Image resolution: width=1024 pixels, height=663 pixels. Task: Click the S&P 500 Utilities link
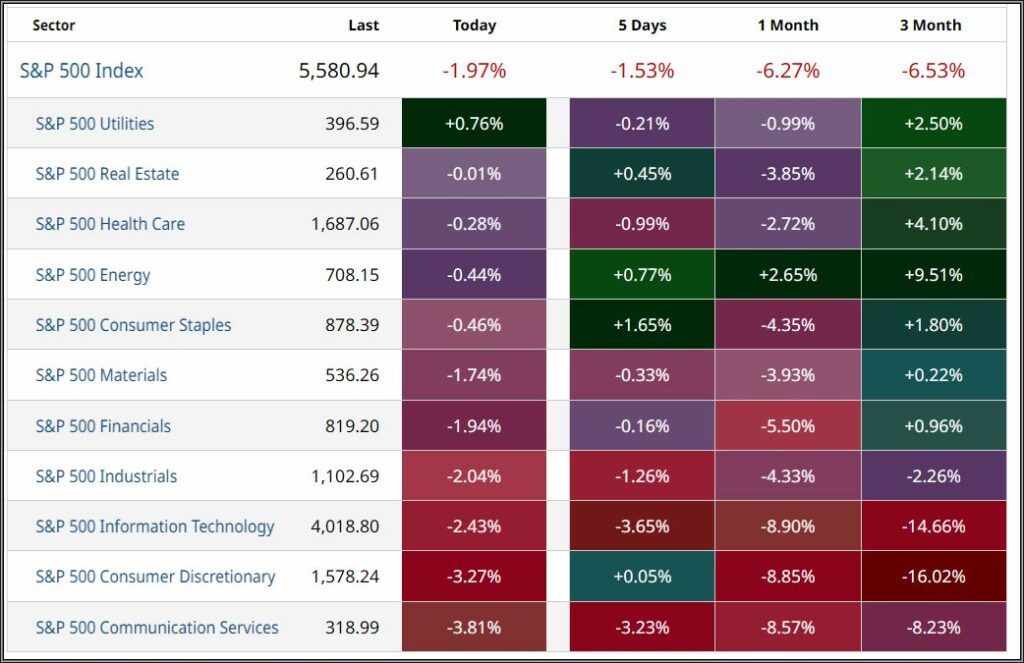[95, 124]
